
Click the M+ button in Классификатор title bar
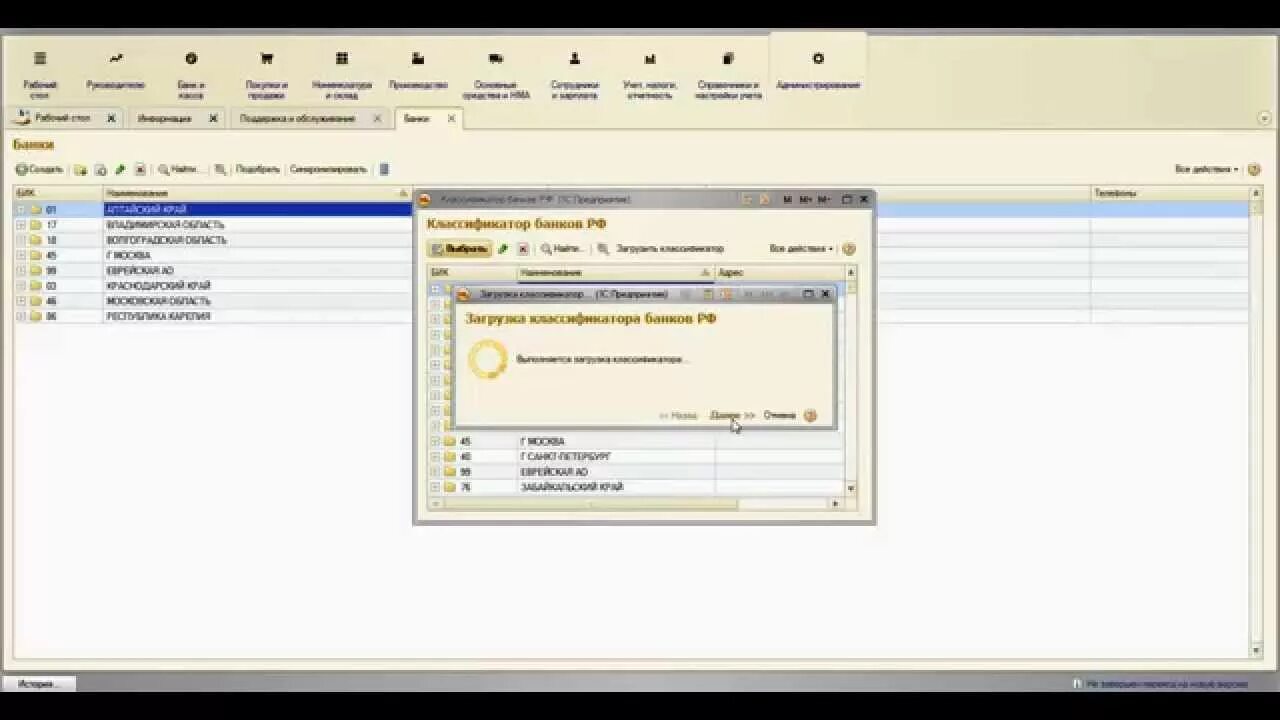tap(805, 200)
